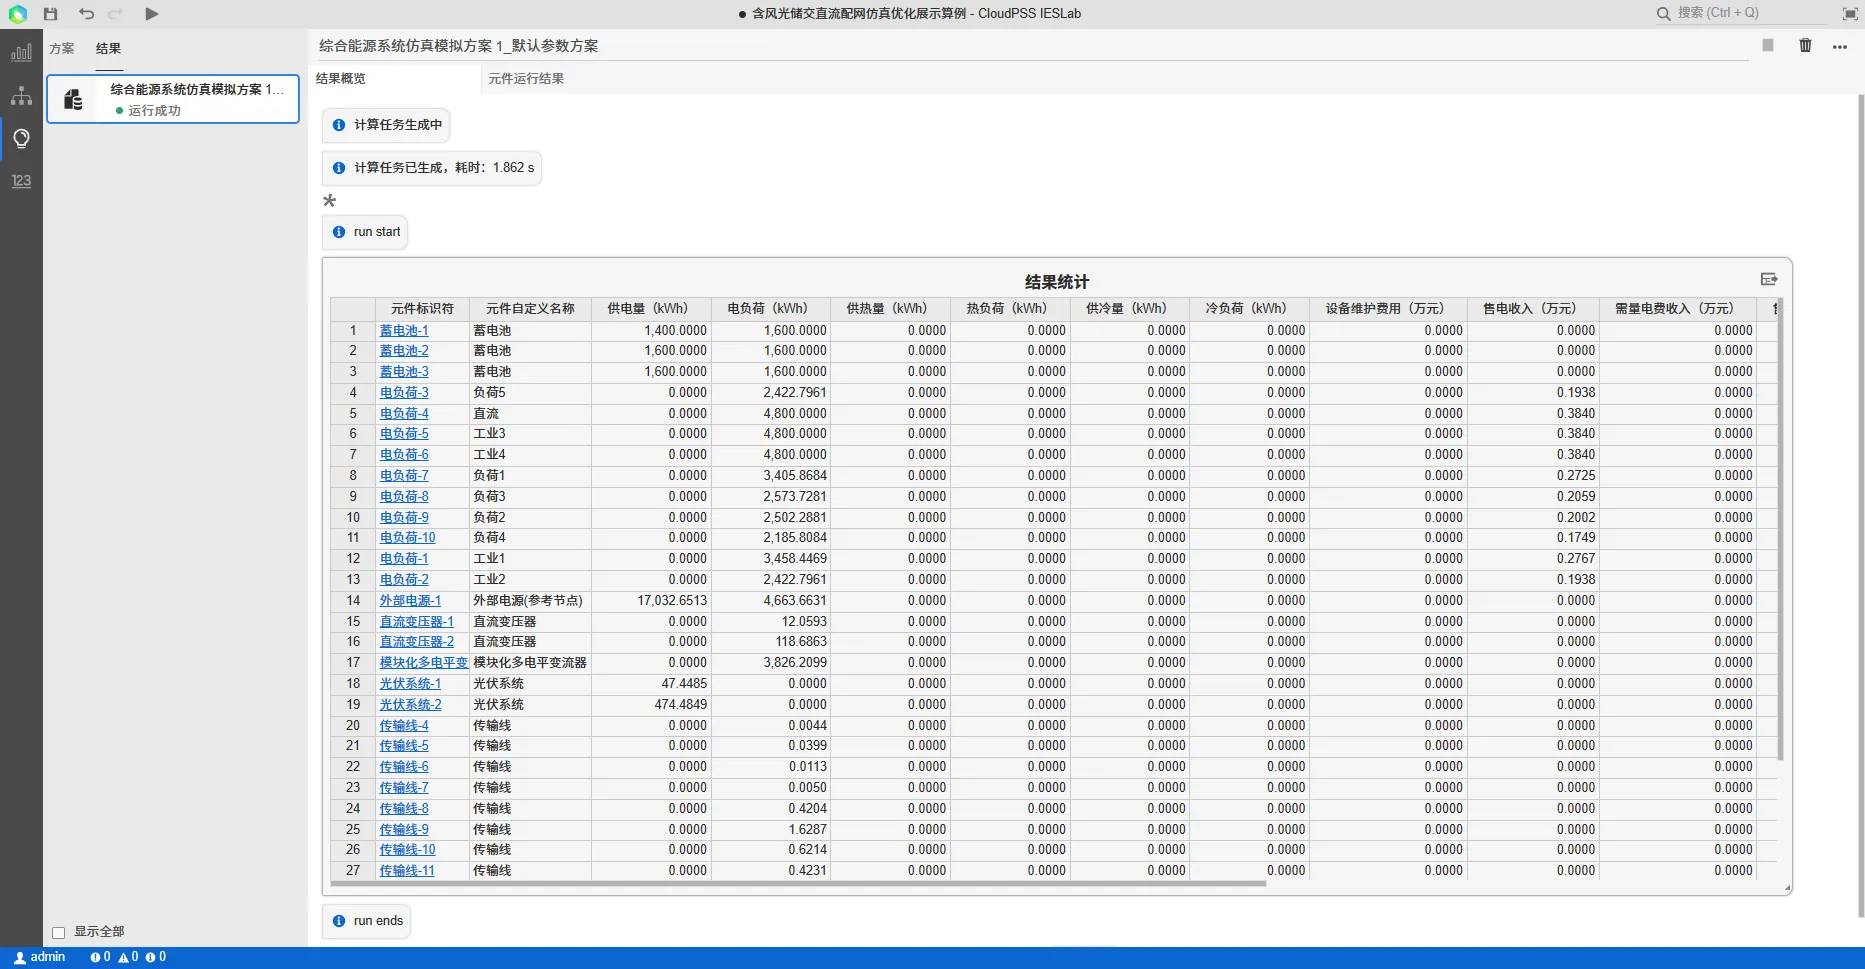The image size is (1865, 969).
Task: Click the run ends message
Action: pos(366,921)
